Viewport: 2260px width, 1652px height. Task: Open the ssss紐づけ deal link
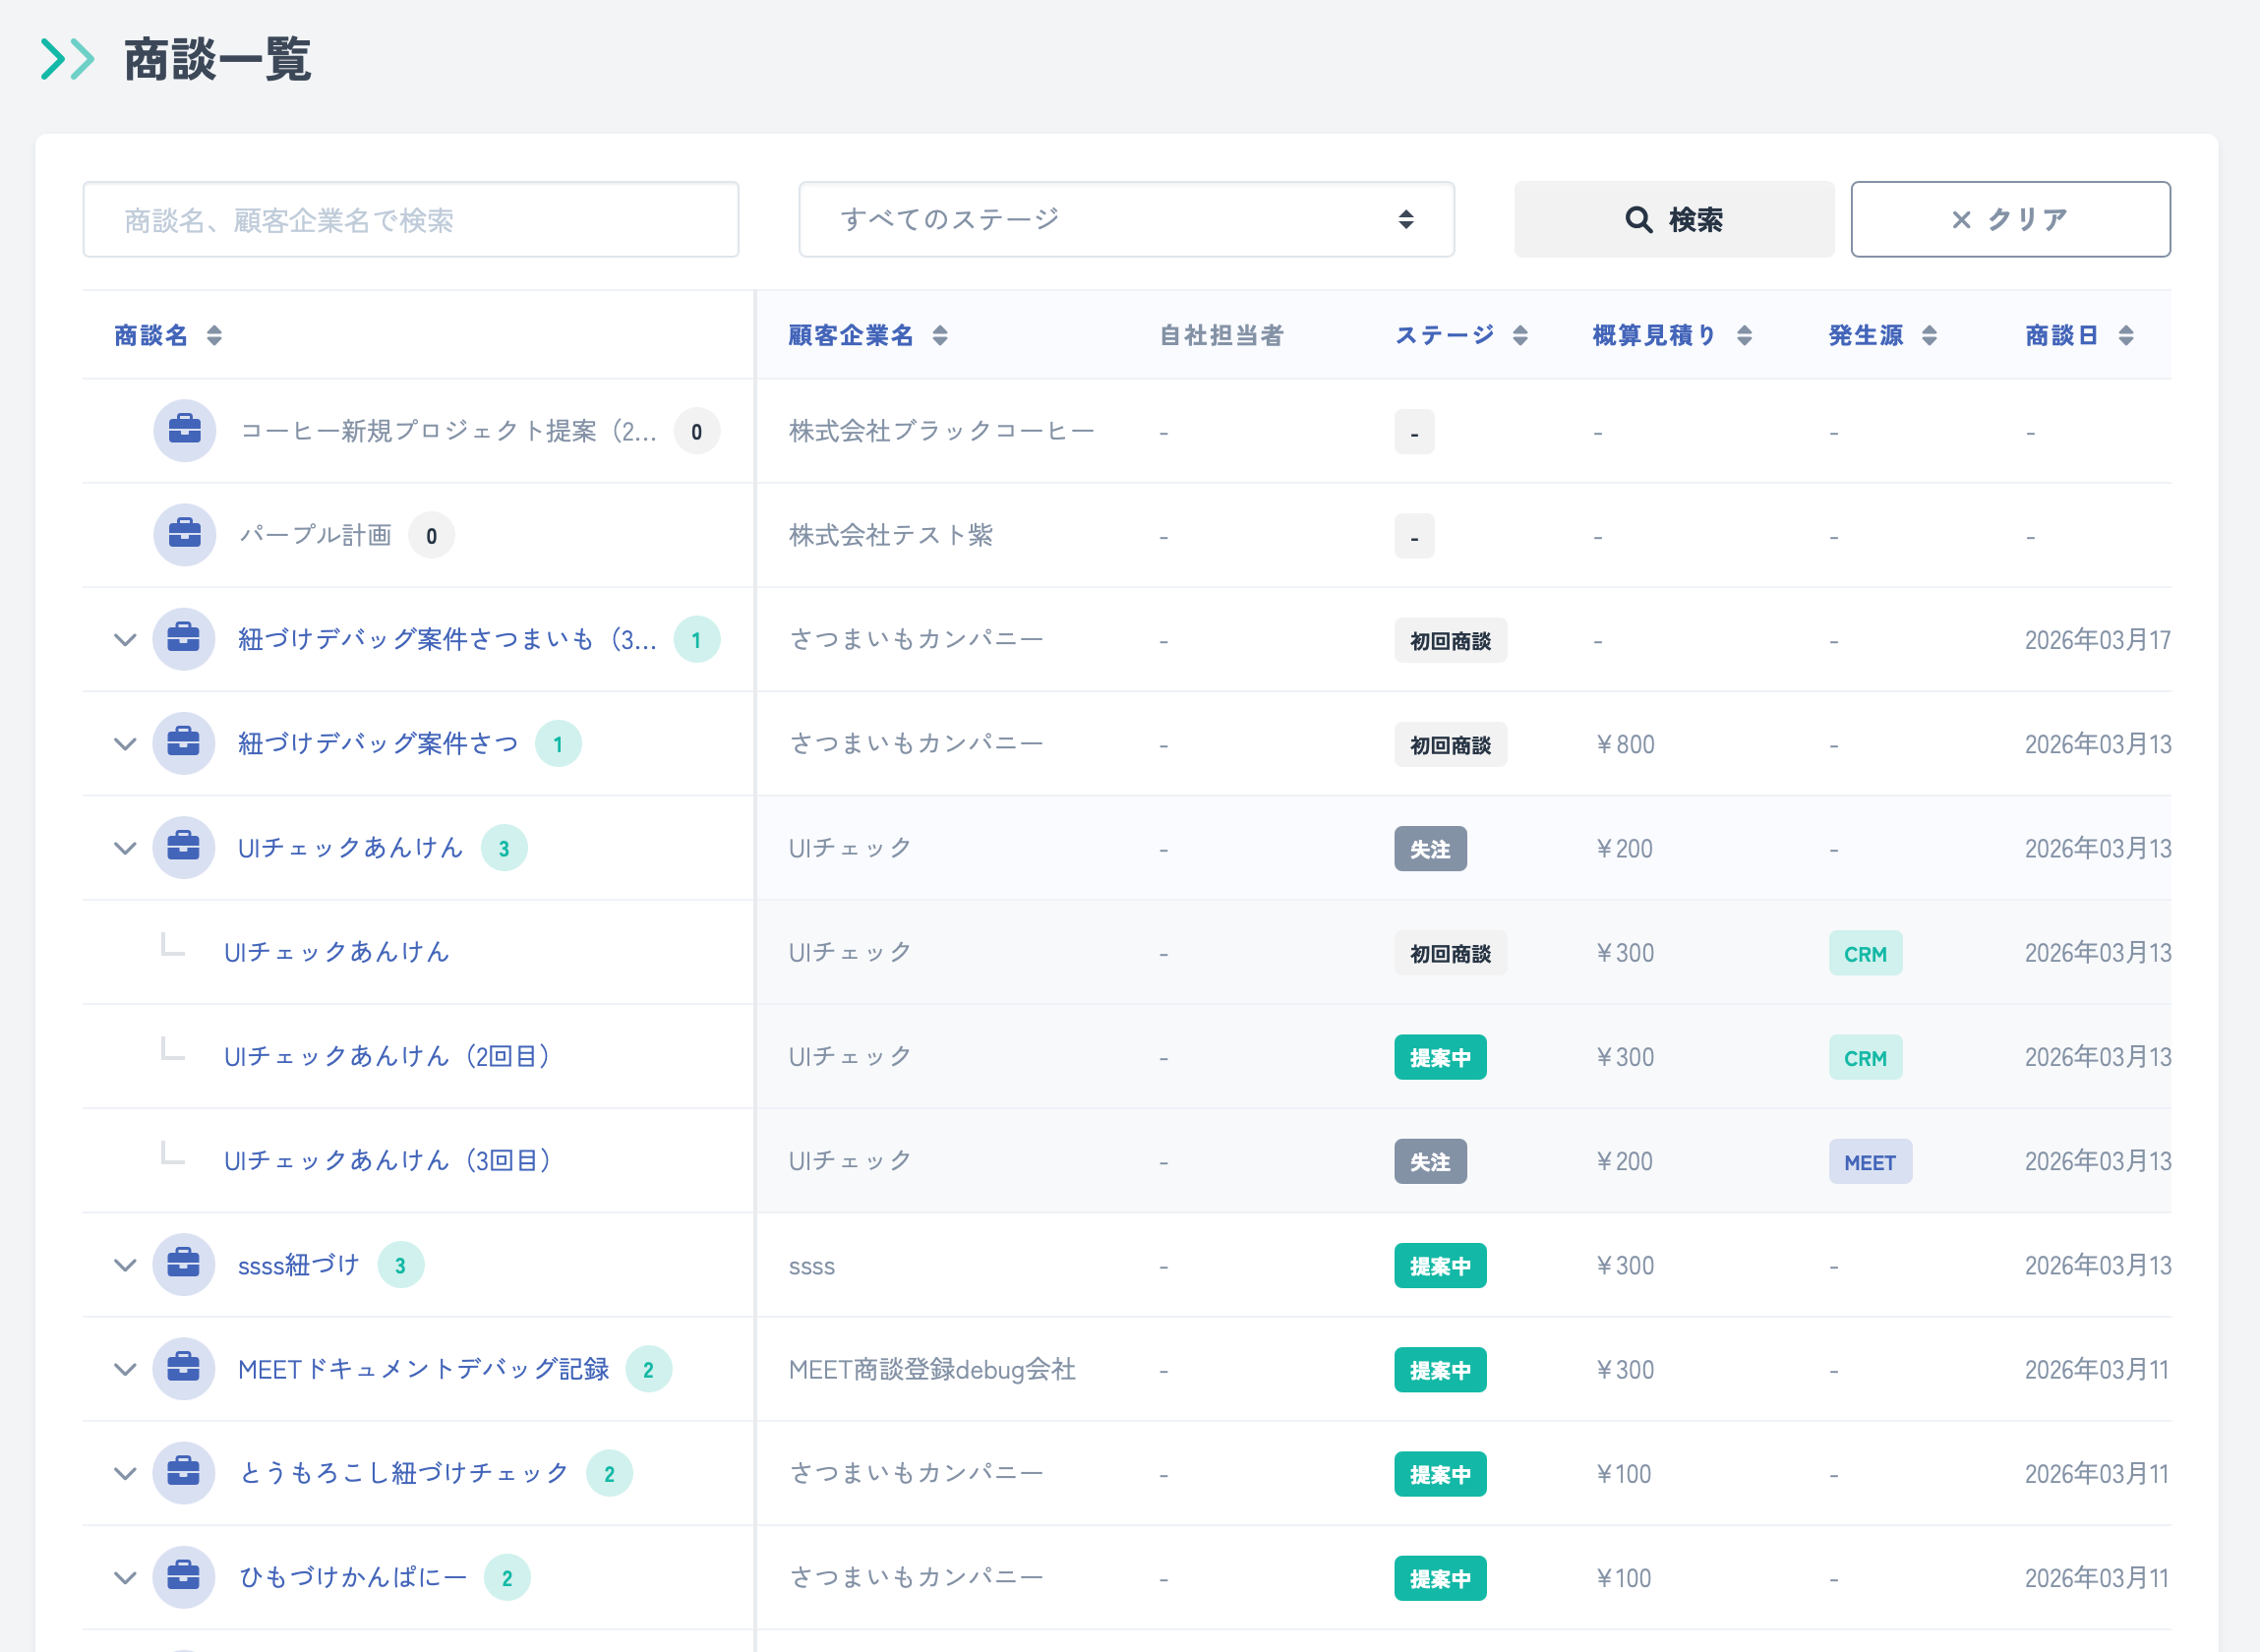[x=299, y=1265]
